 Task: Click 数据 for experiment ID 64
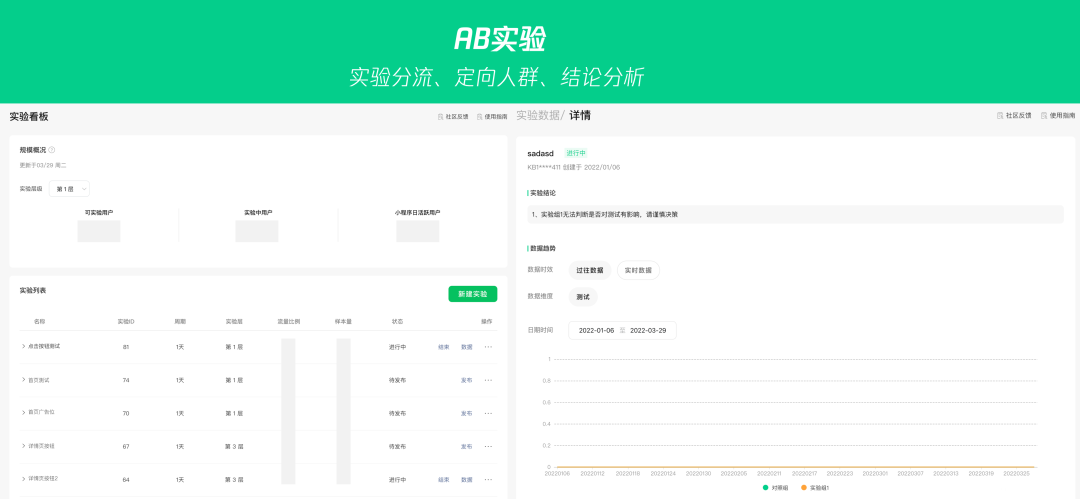pos(467,479)
